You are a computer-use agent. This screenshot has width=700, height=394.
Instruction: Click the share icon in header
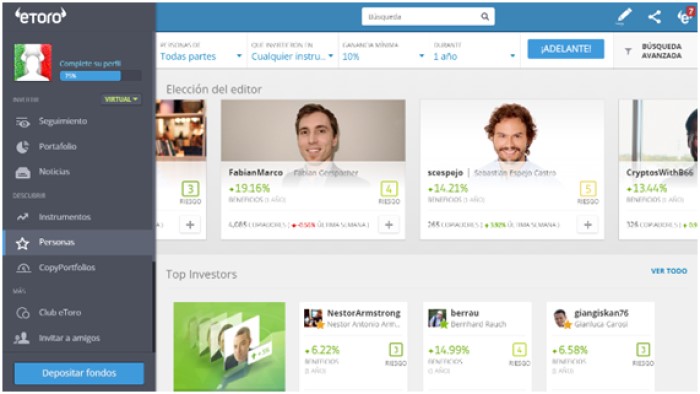click(x=654, y=17)
